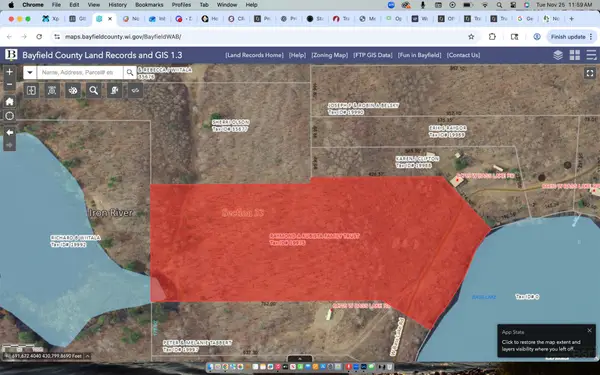Open the Bookmarks menu in menu bar
This screenshot has width=600, height=375.
click(149, 5)
